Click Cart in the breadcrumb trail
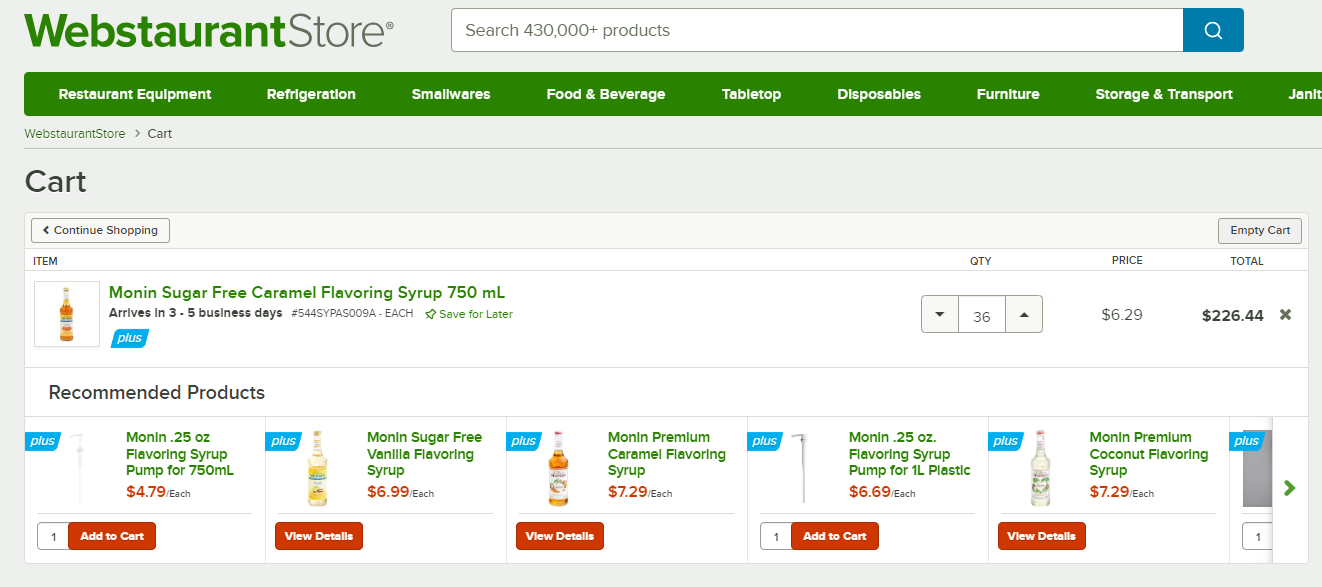 [x=160, y=133]
